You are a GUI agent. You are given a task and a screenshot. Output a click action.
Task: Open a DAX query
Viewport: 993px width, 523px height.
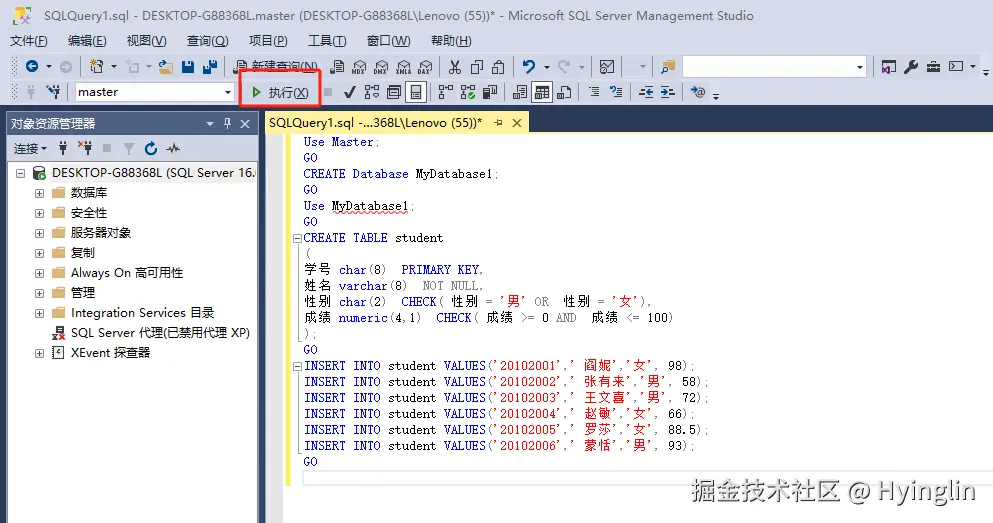(x=425, y=66)
